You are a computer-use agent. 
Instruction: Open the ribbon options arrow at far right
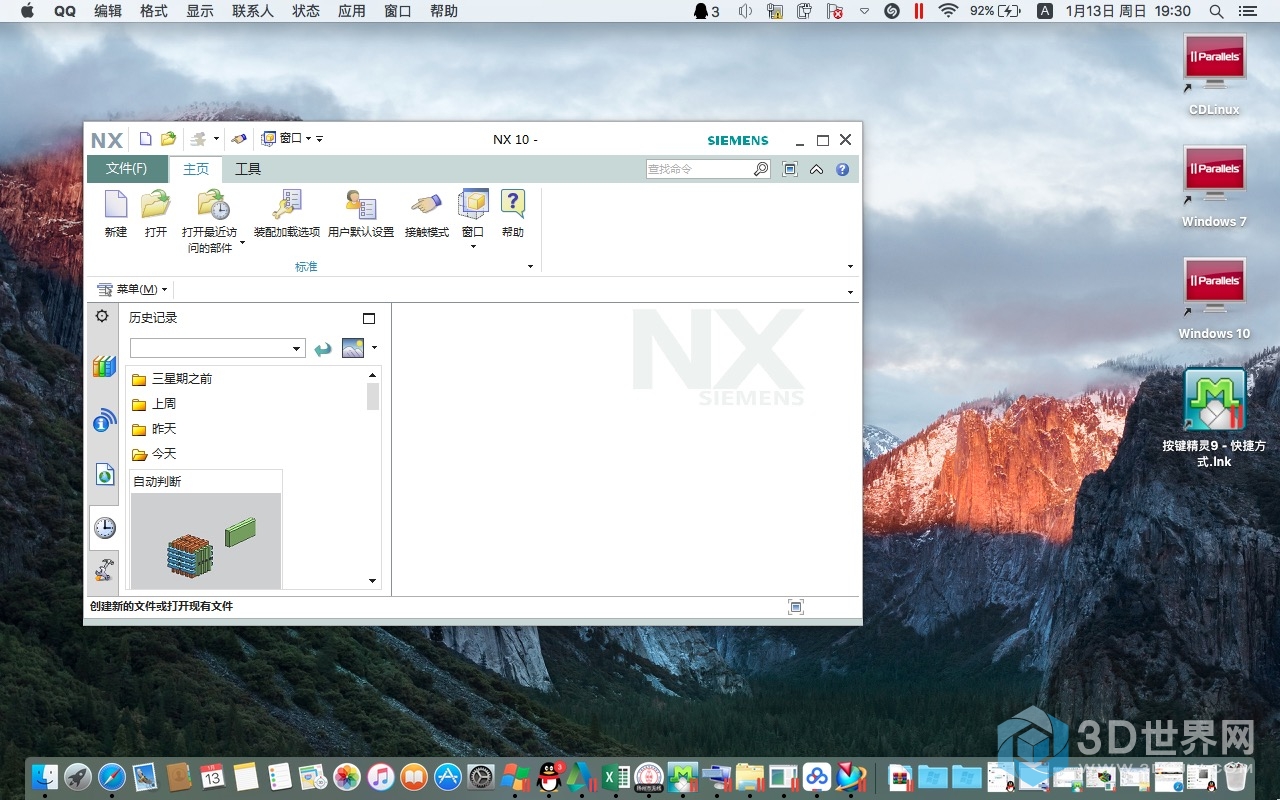(851, 267)
